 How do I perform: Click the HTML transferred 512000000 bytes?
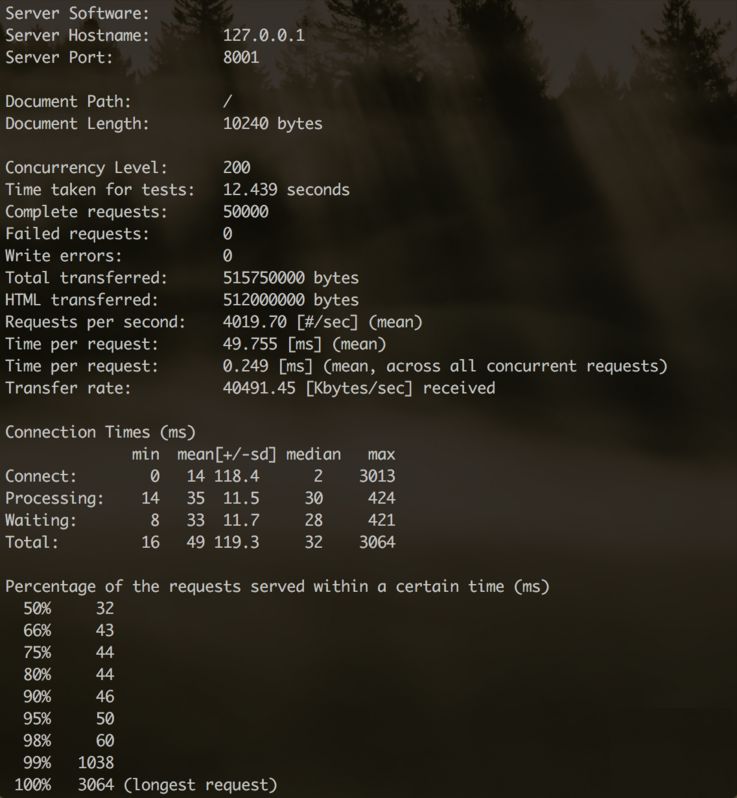(290, 300)
